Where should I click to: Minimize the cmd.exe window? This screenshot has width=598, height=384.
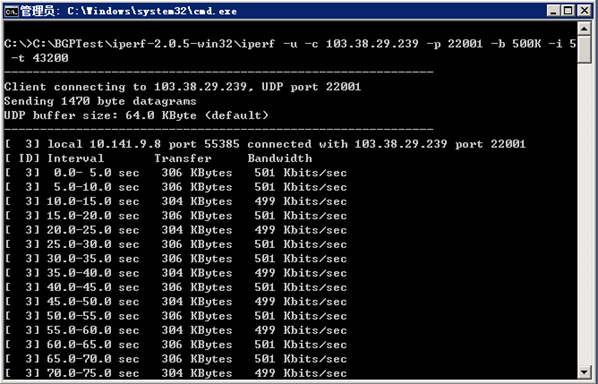coord(553,11)
